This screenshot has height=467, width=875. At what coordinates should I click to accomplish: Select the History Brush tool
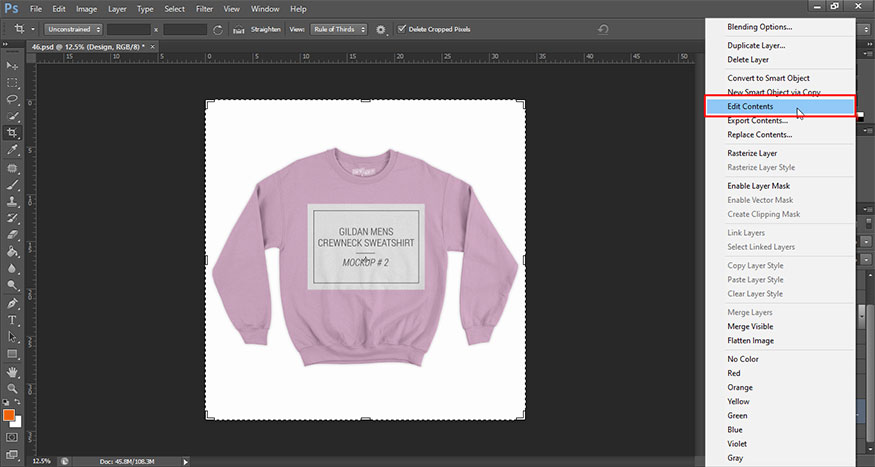click(12, 218)
